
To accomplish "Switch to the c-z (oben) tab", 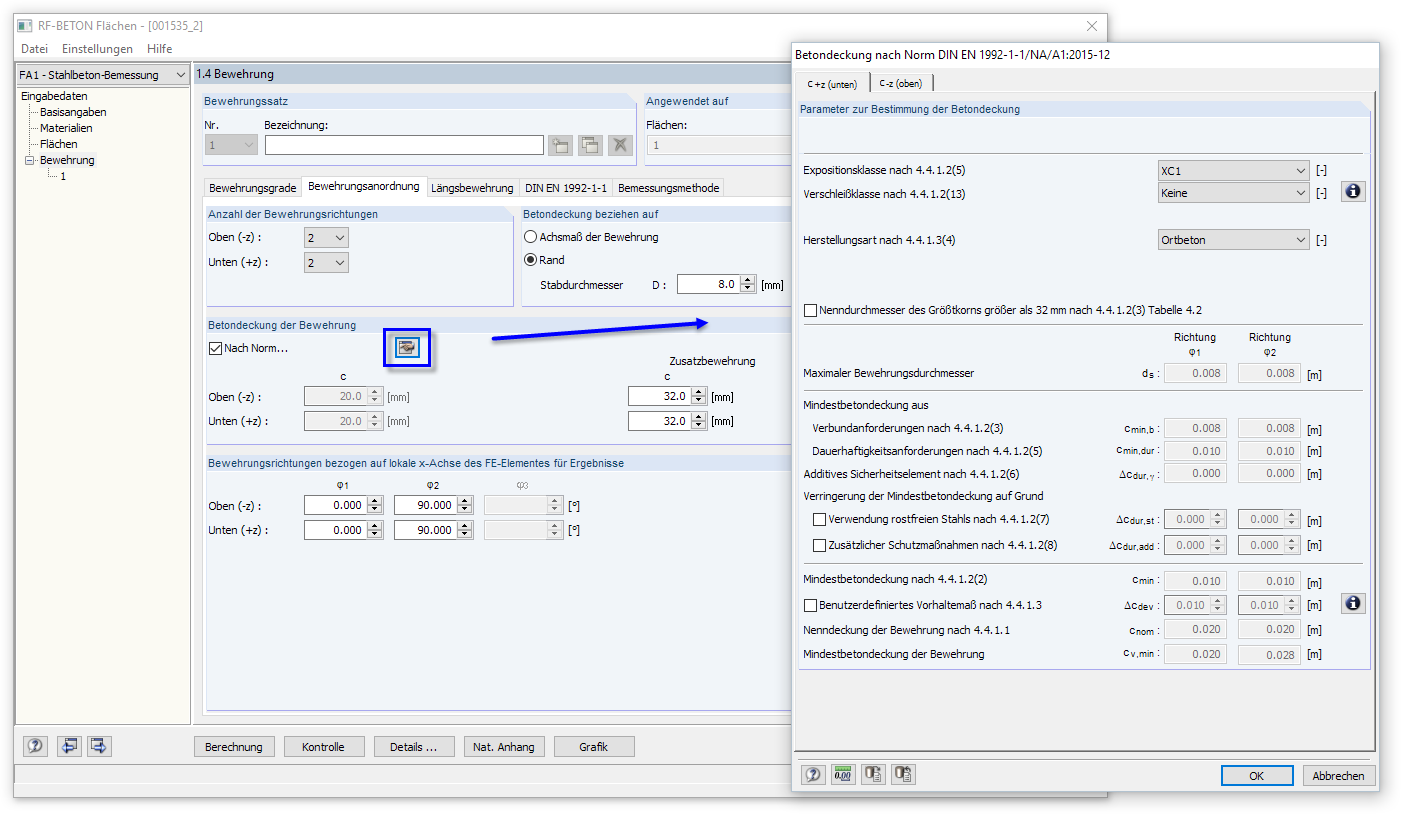I will pos(901,84).
